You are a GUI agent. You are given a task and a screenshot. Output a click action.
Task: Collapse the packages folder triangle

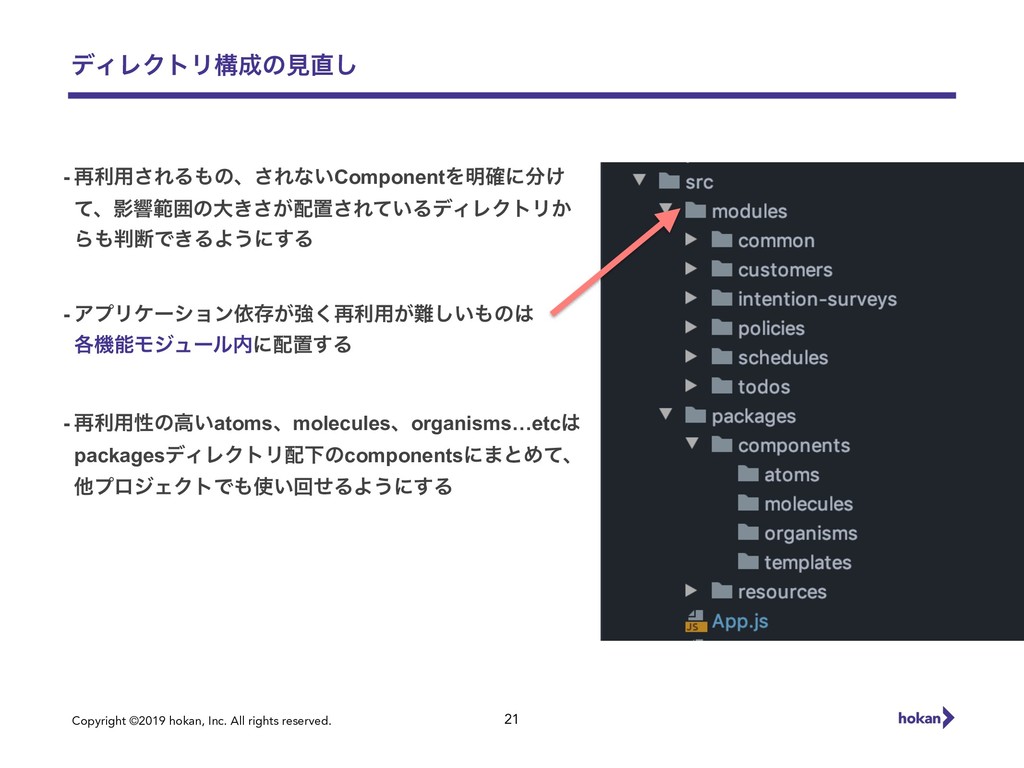[665, 414]
